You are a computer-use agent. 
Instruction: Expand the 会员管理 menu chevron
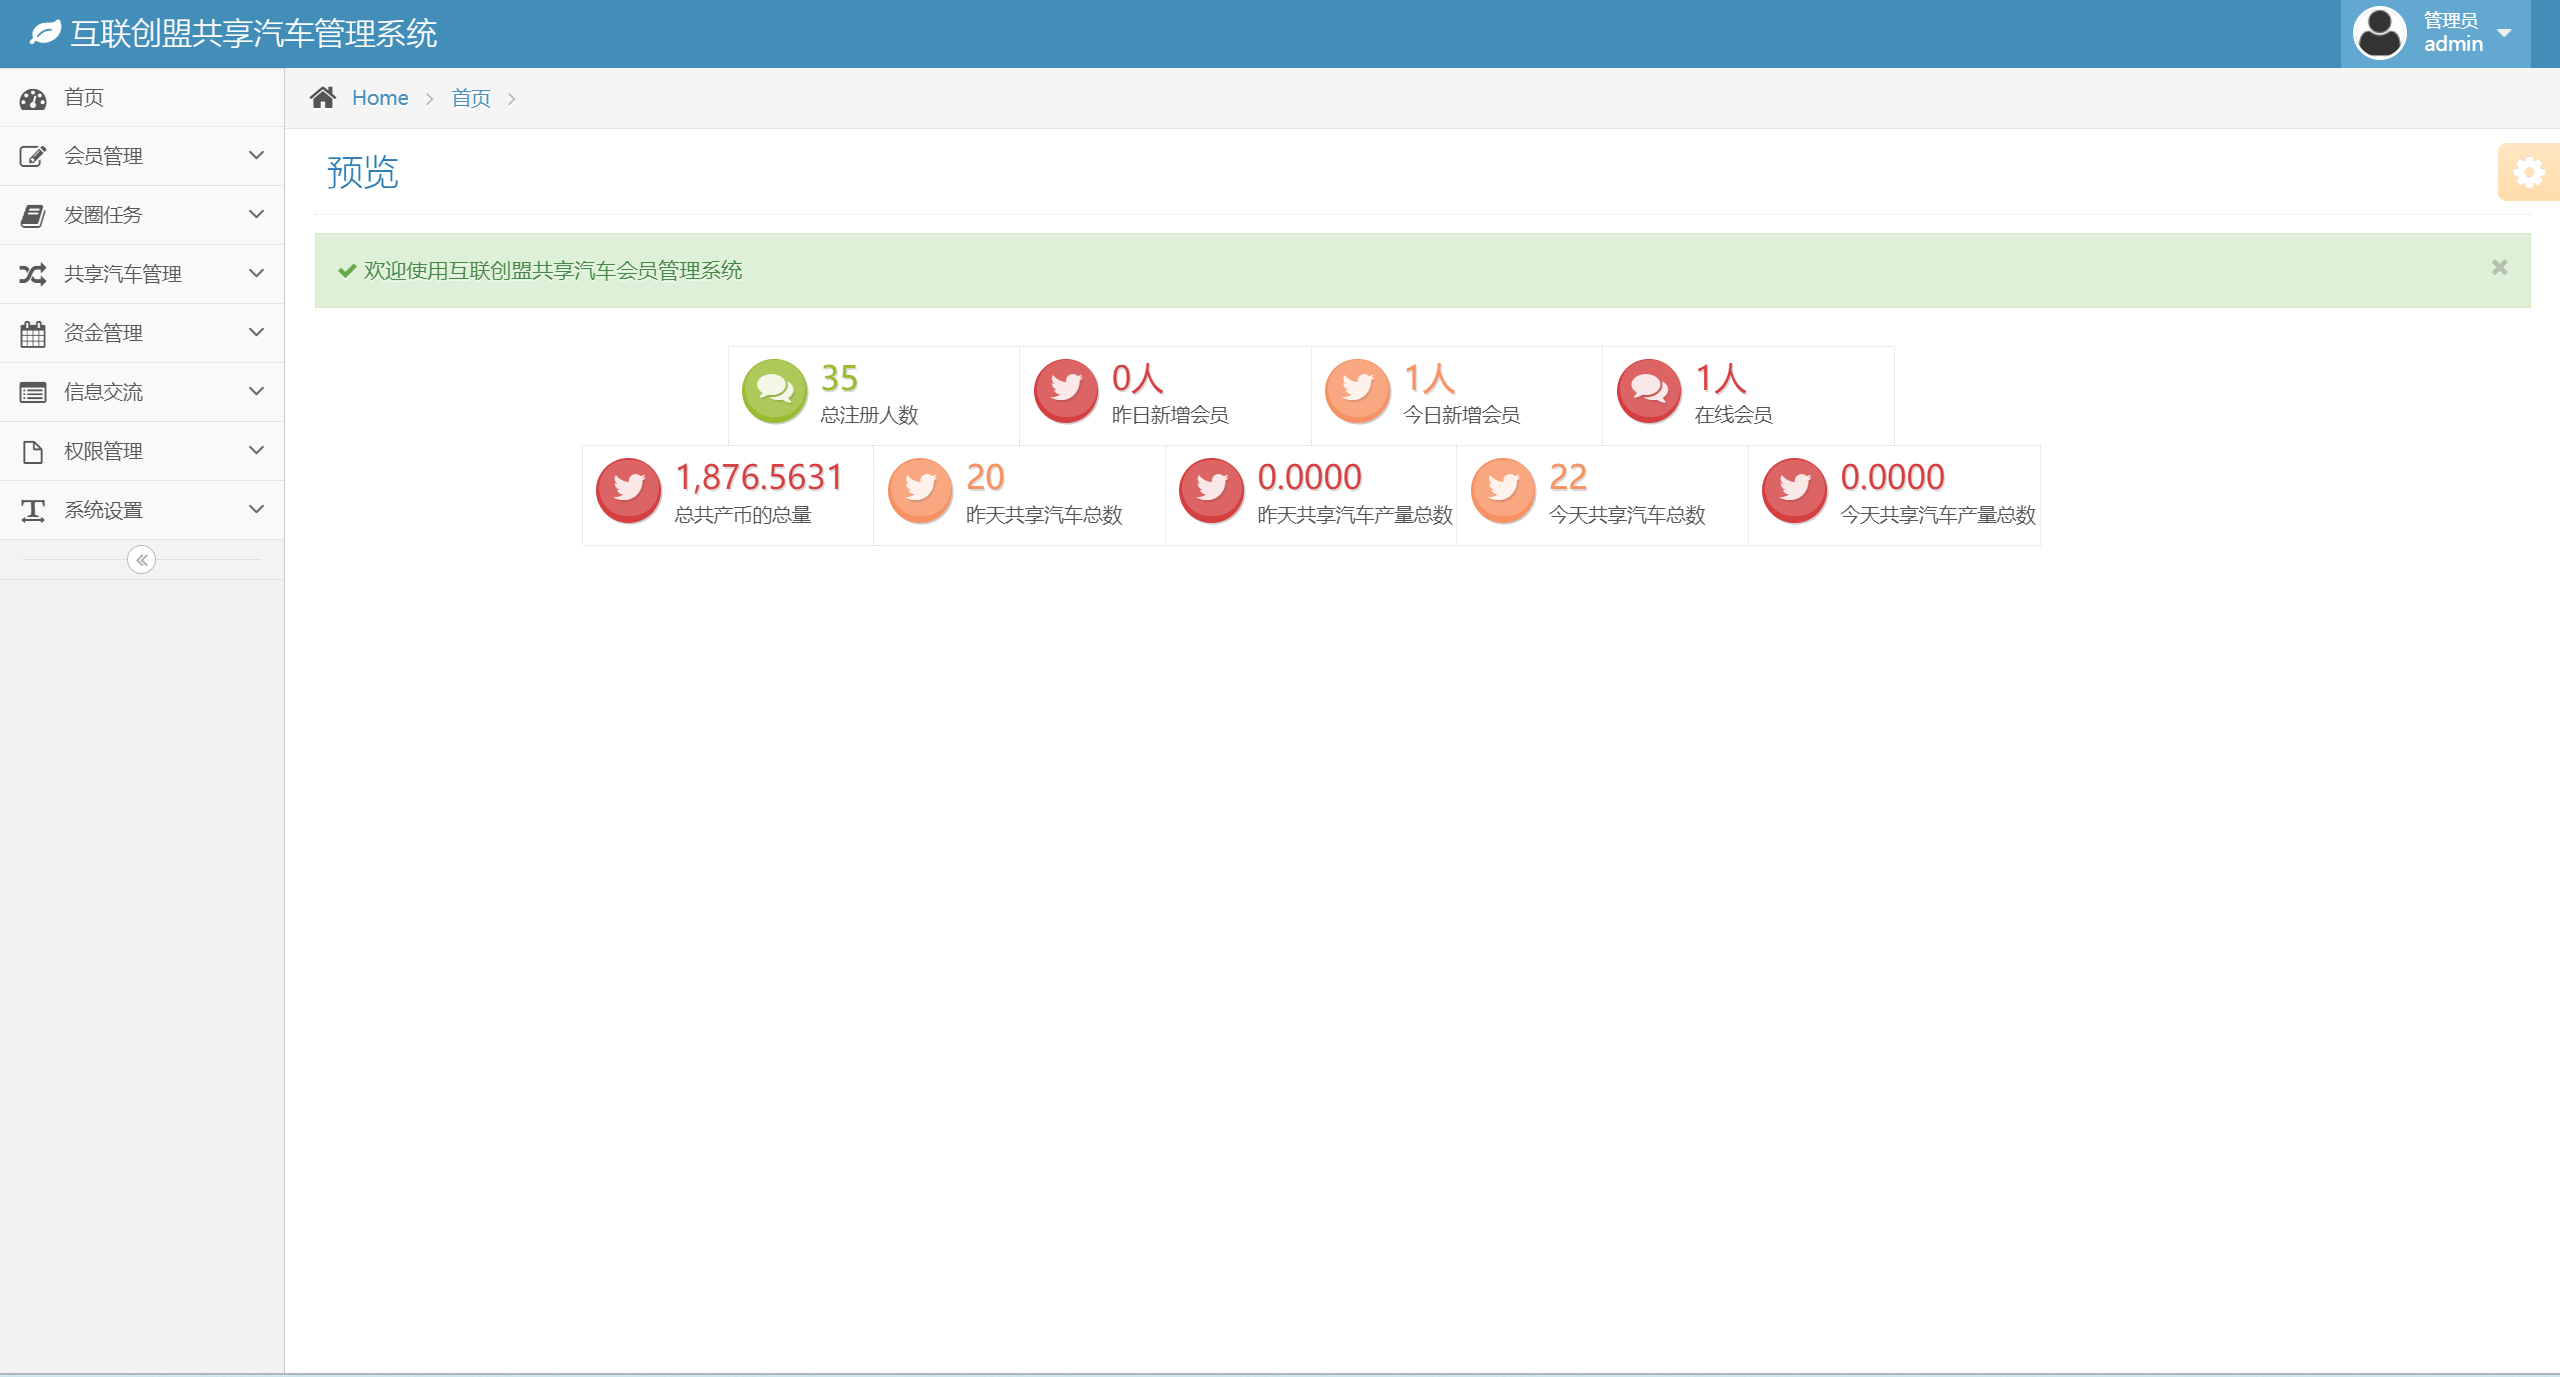click(x=256, y=156)
